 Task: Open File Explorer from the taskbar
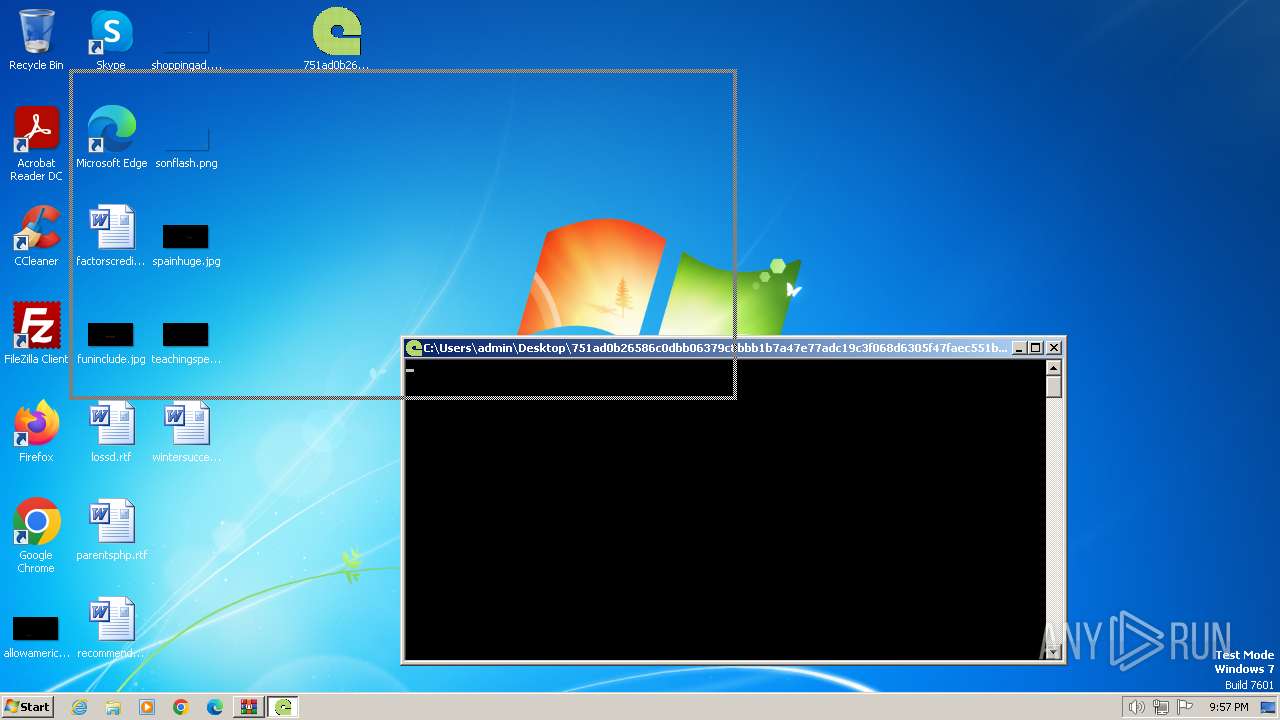113,707
